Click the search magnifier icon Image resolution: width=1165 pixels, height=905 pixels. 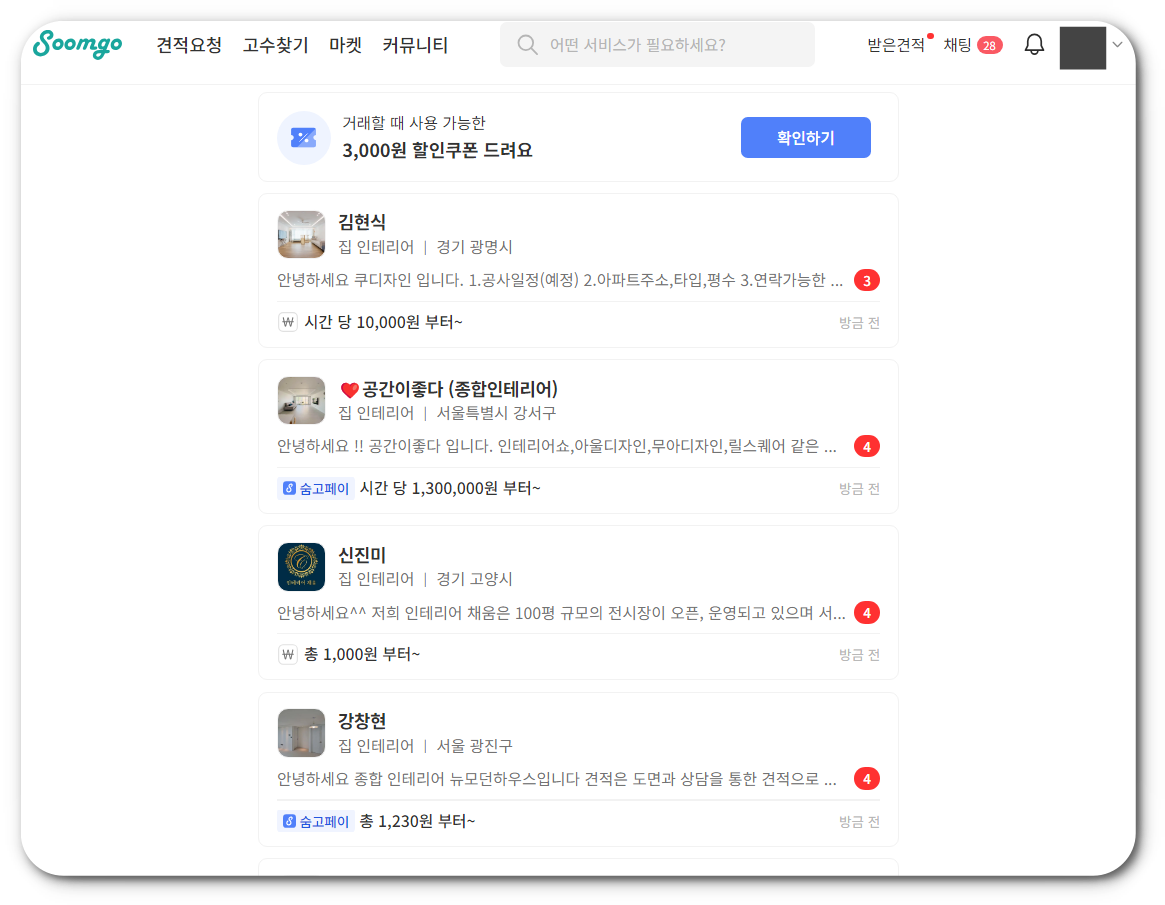tap(527, 45)
